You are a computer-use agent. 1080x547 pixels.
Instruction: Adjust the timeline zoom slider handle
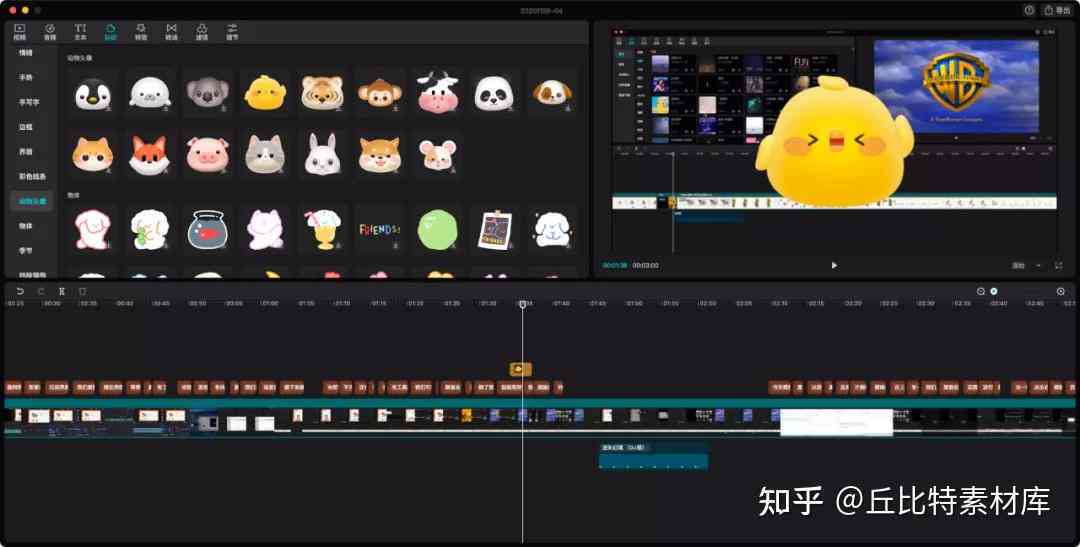(994, 291)
